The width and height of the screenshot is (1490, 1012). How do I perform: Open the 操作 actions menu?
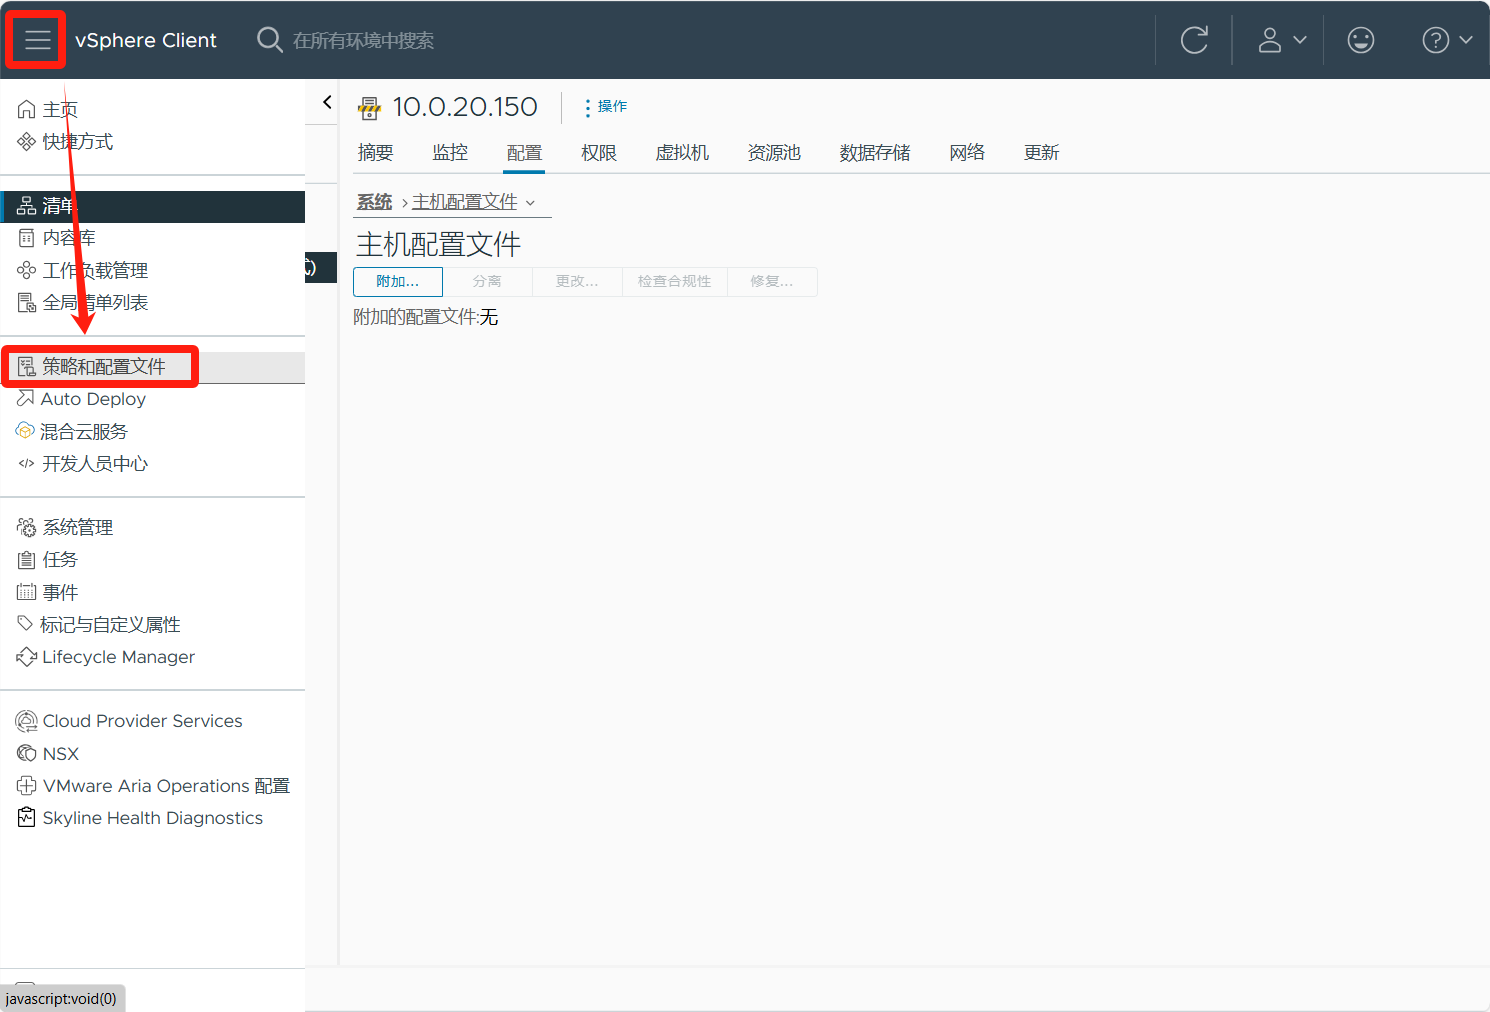click(x=606, y=106)
